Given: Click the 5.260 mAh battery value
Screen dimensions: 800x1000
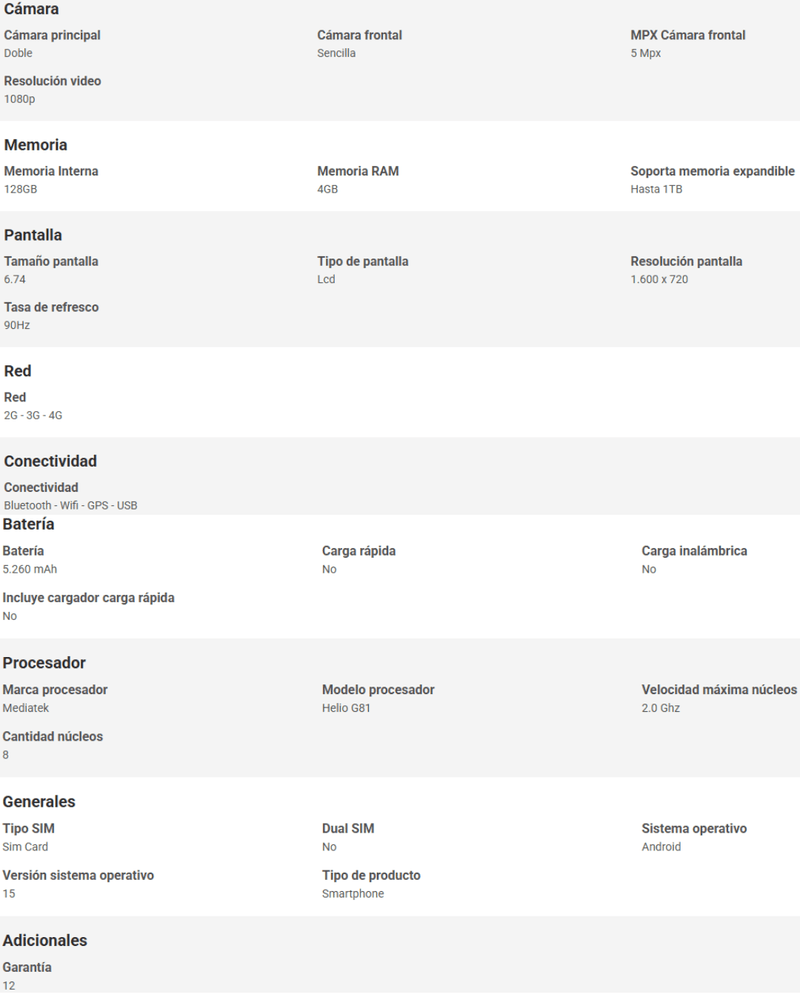Looking at the screenshot, I should pyautogui.click(x=29, y=569).
